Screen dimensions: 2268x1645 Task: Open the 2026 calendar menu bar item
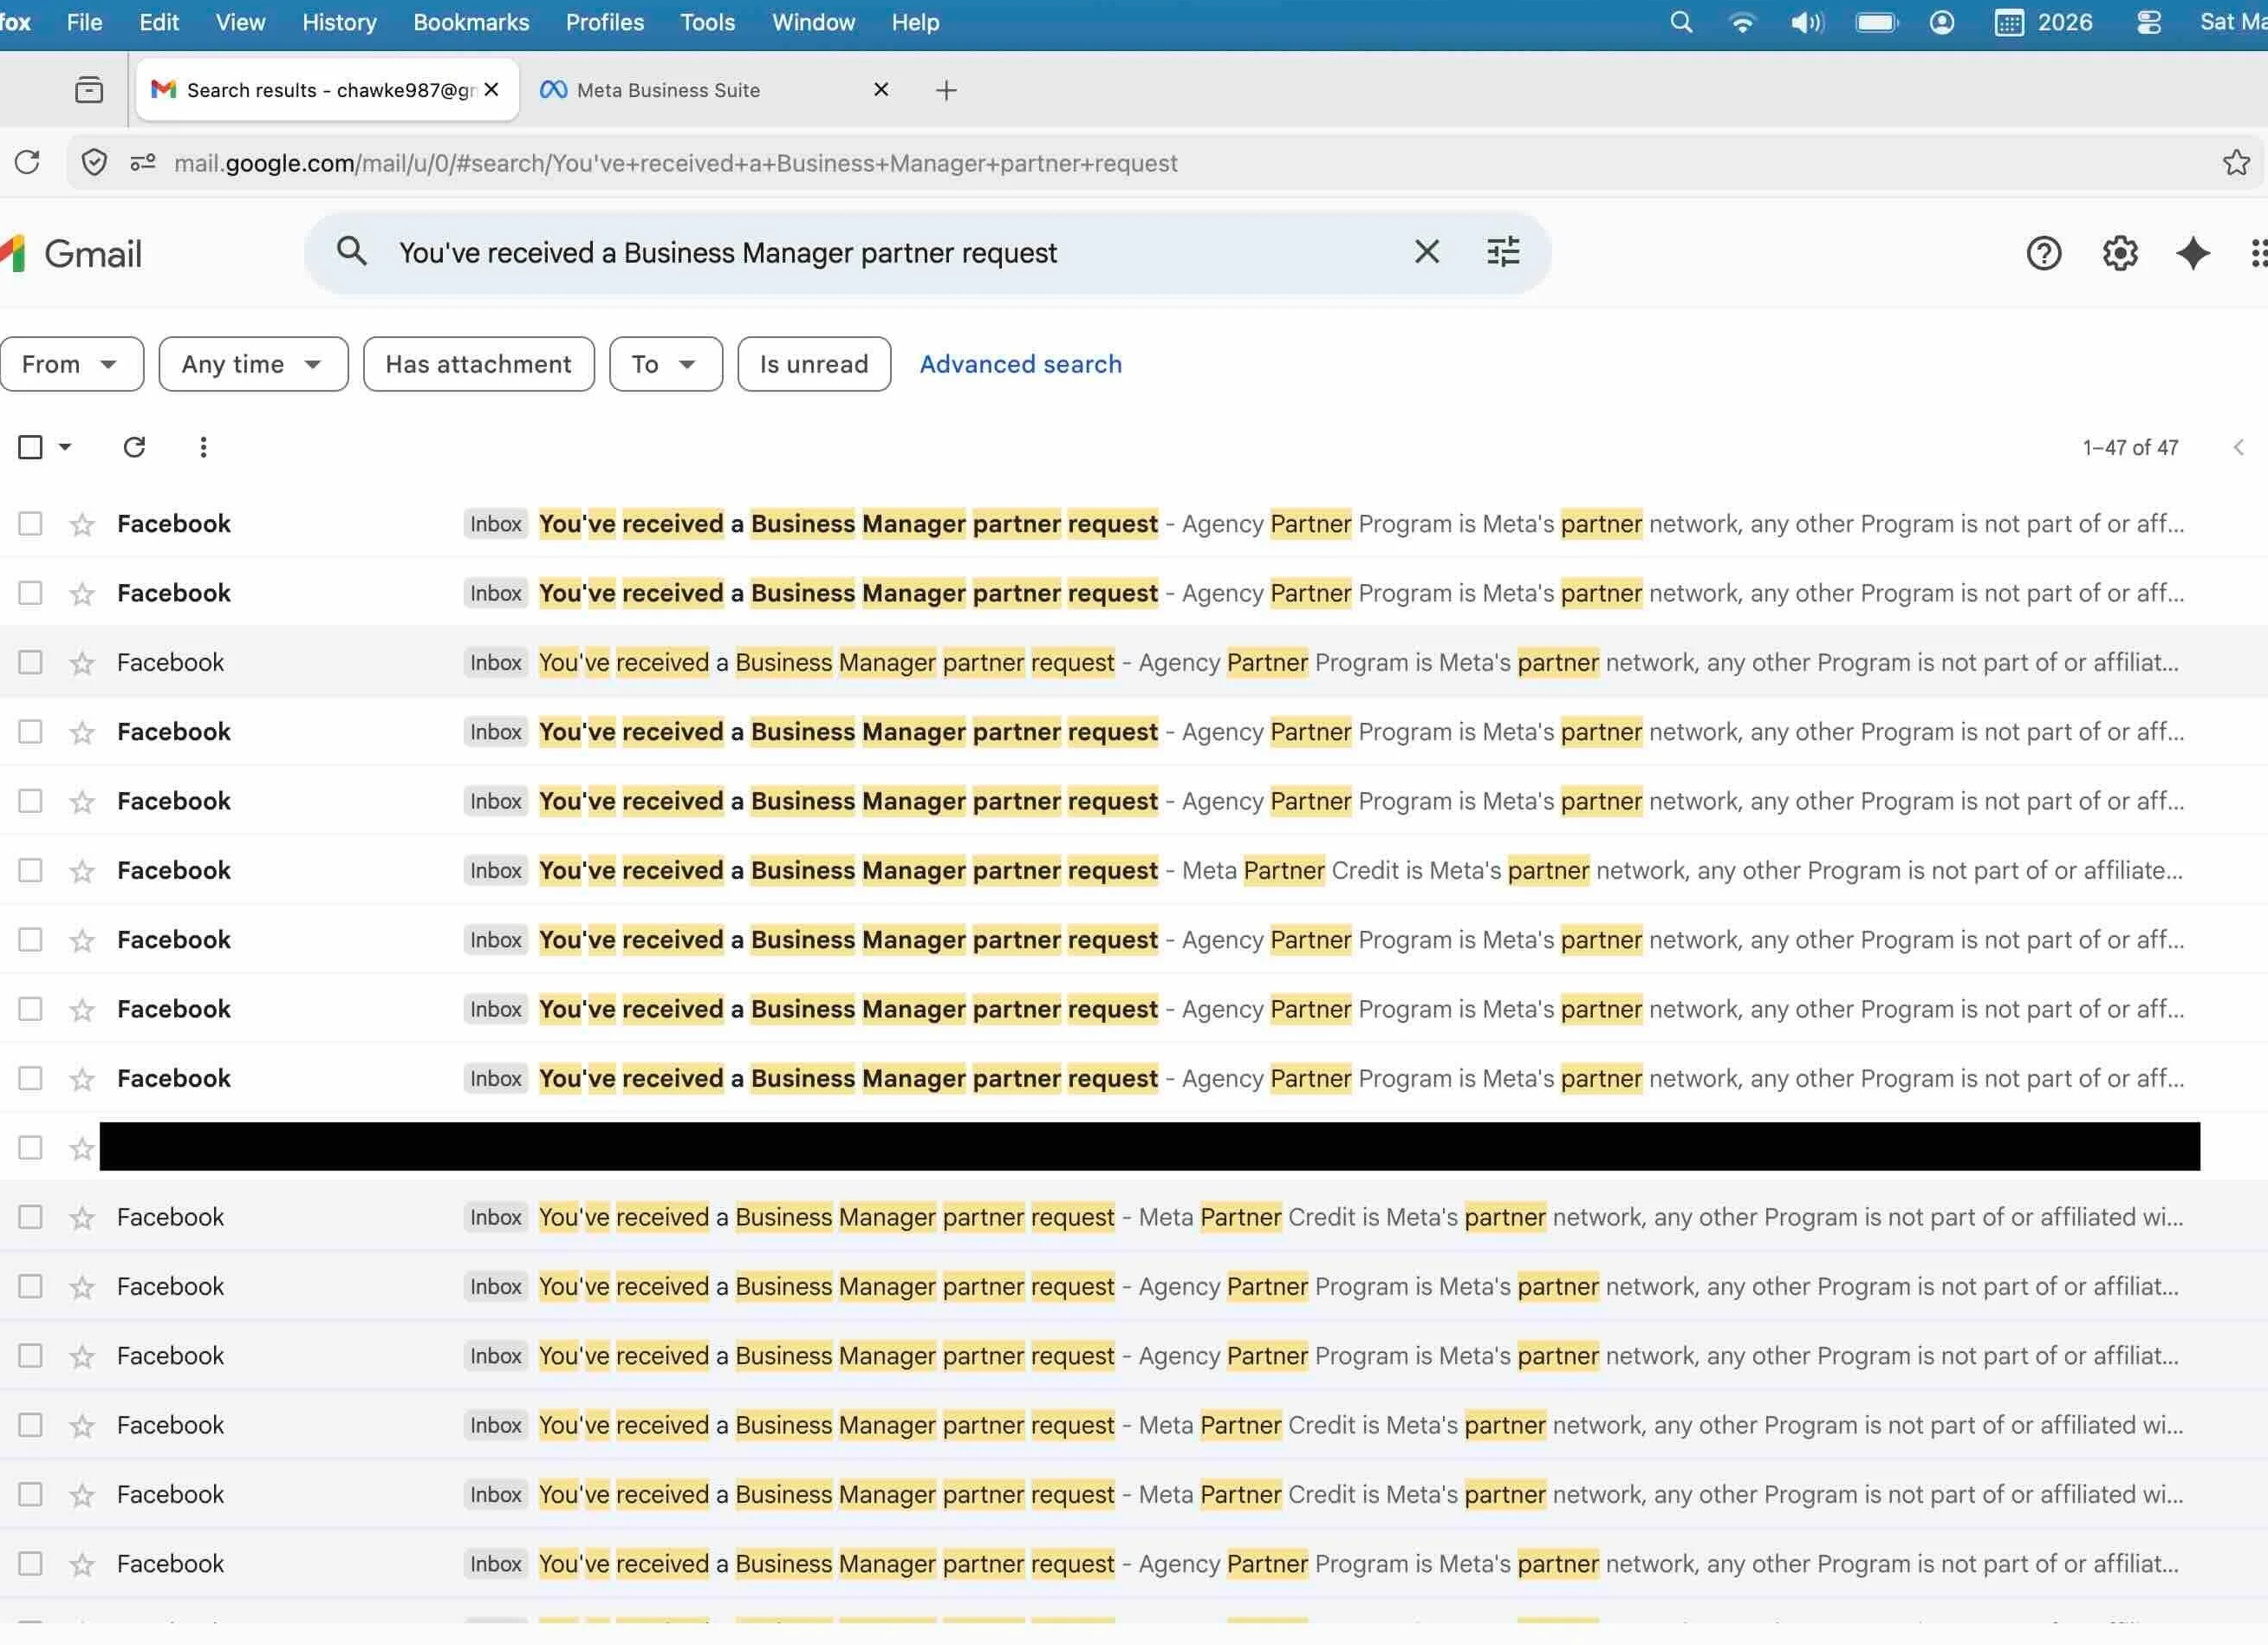pos(2043,22)
